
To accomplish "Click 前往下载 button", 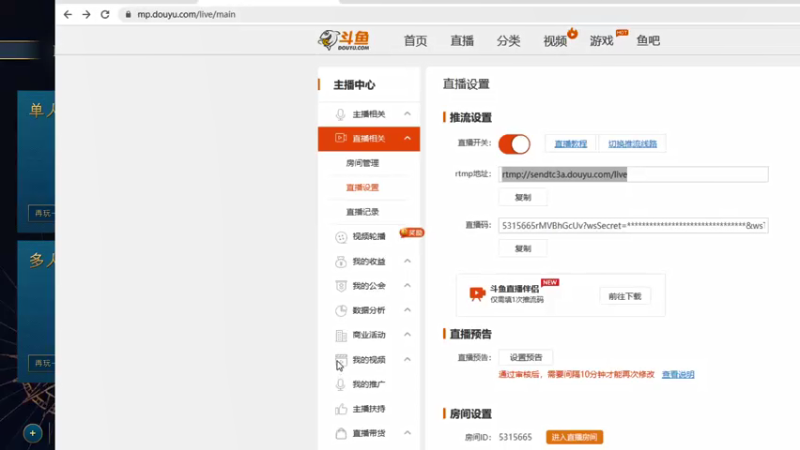I will 624,296.
